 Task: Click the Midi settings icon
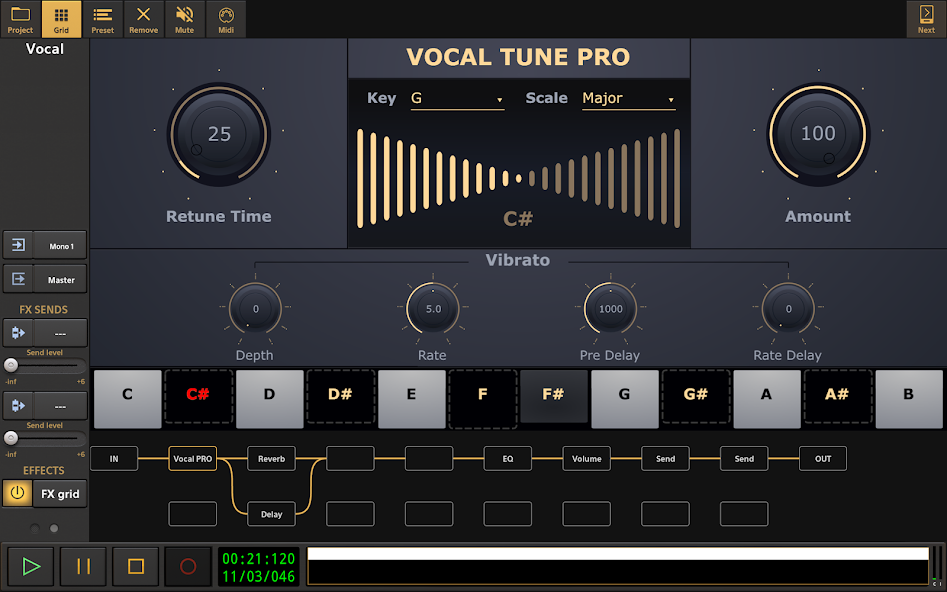click(x=225, y=19)
